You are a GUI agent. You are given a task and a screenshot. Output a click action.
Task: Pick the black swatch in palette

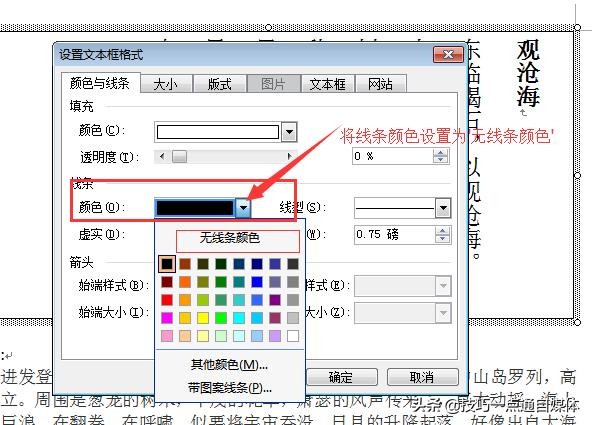[x=167, y=264]
